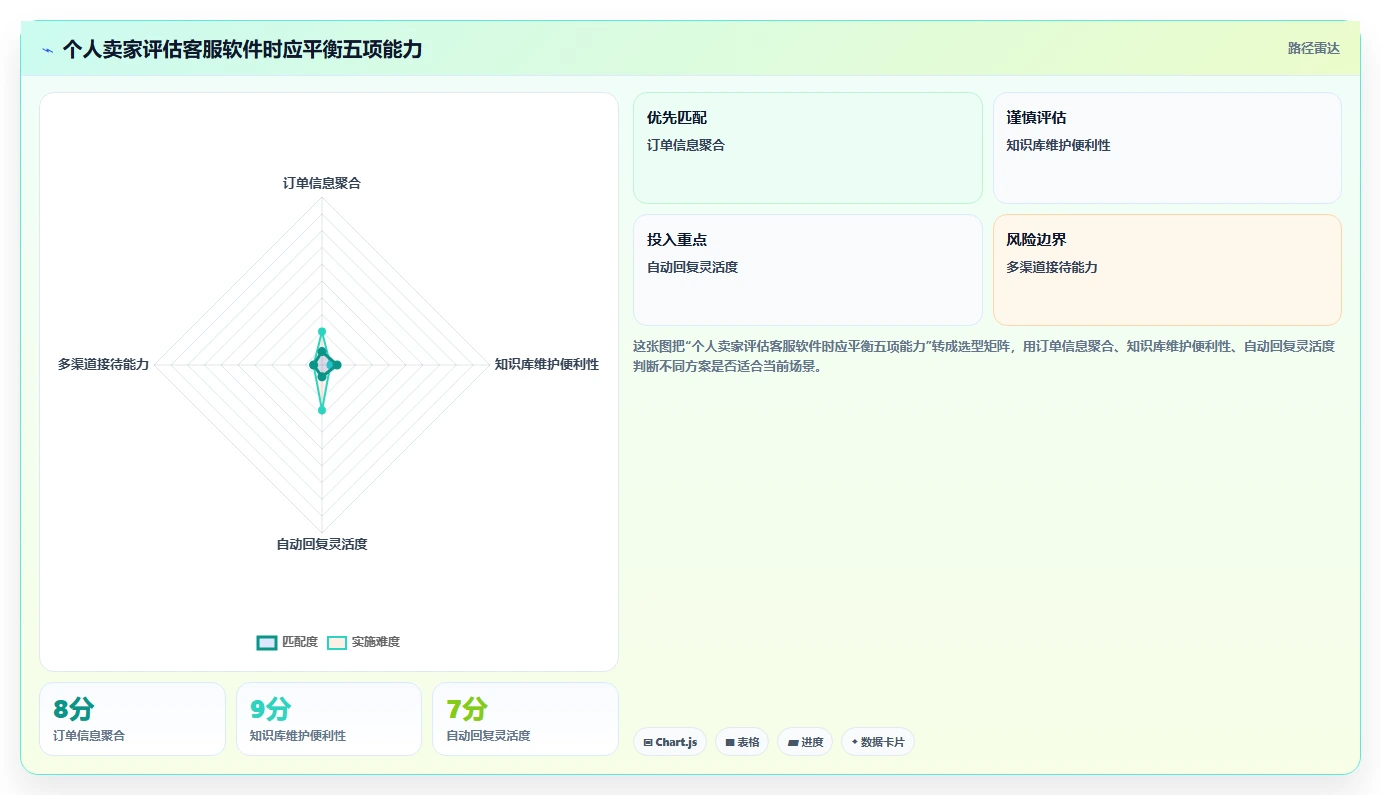Click radar axis label 多渠道接待能力
The image size is (1381, 795).
click(103, 364)
